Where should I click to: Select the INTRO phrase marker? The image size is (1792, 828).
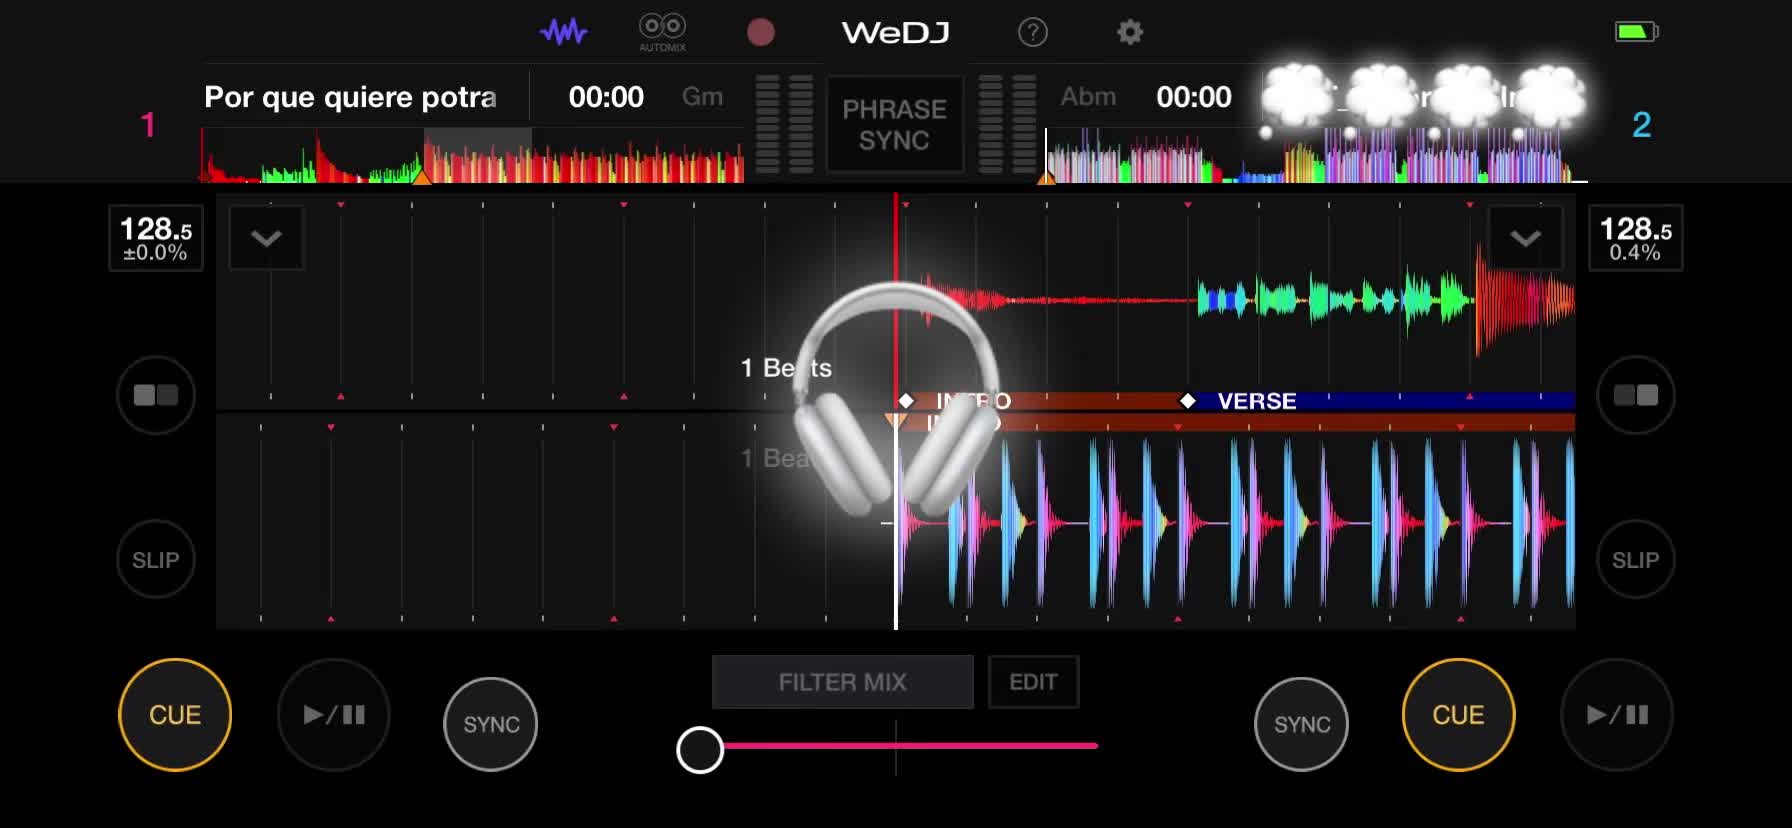click(x=973, y=401)
